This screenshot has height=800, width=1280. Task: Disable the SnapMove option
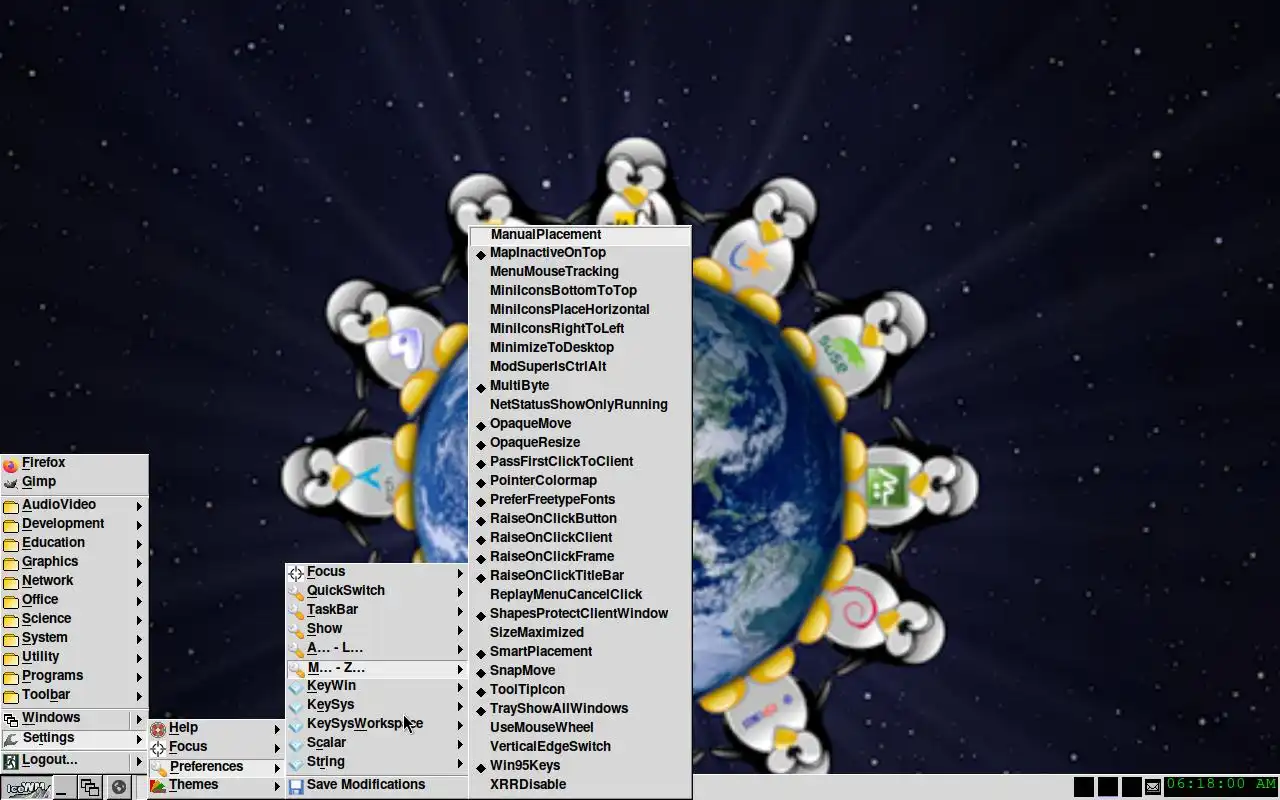coord(579,671)
